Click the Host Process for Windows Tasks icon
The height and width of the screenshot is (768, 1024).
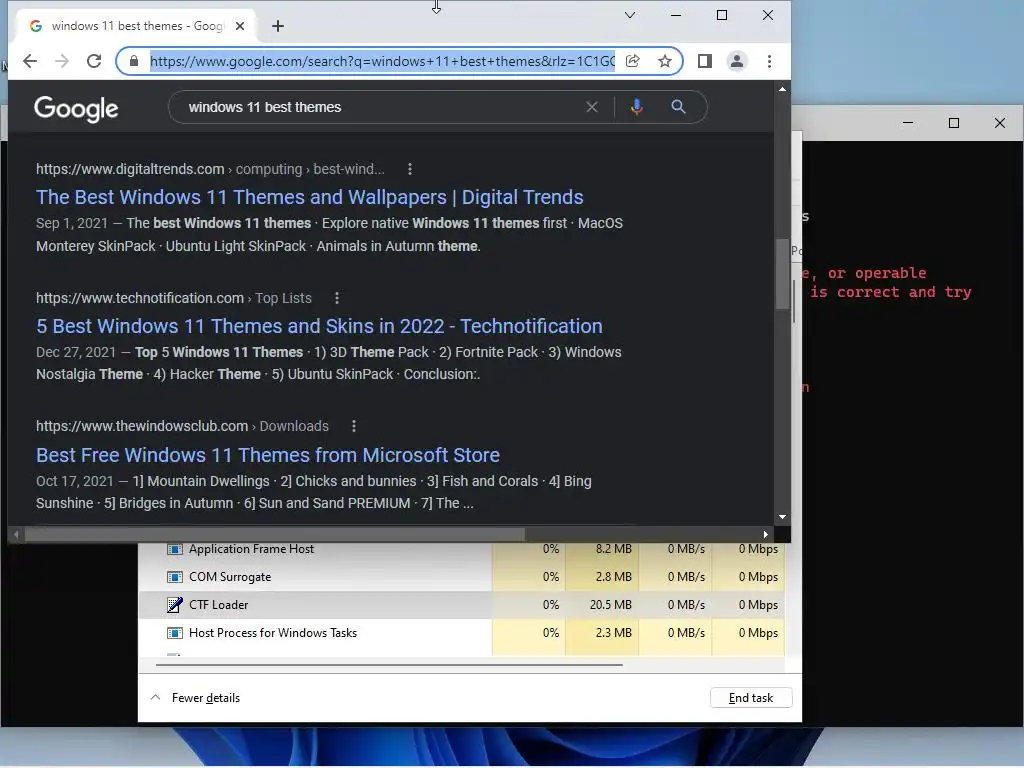174,633
